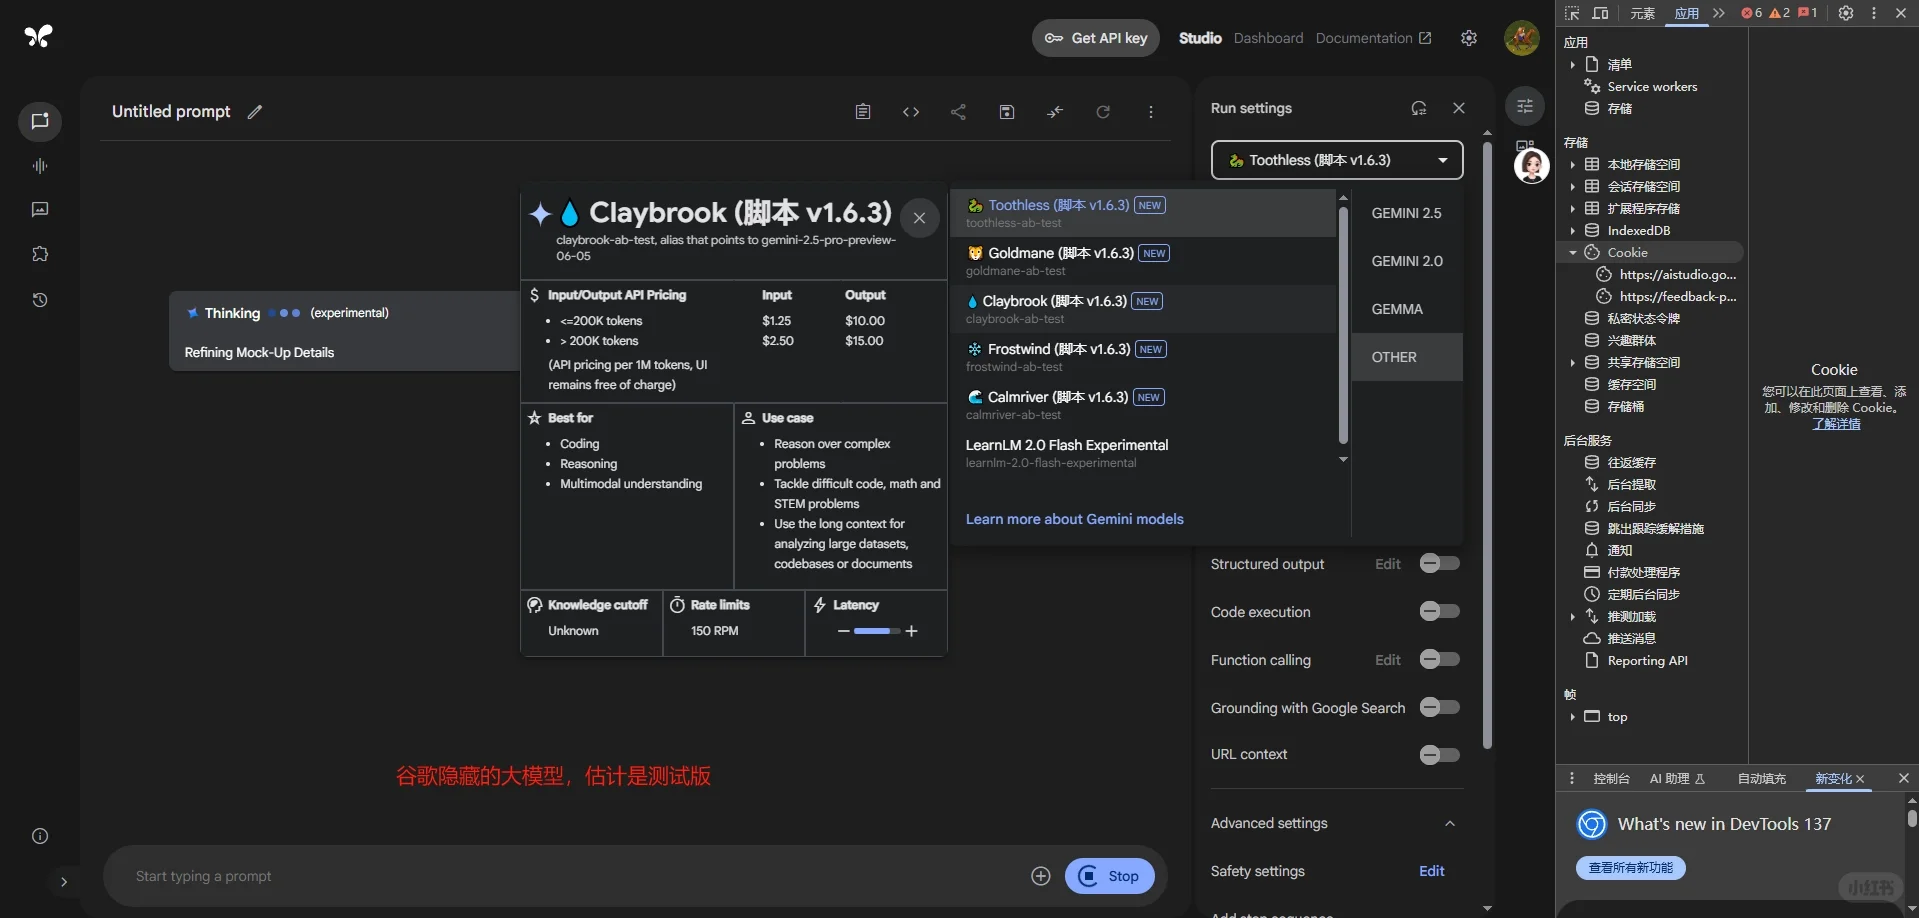Switch to Dashboard in top navigation

pyautogui.click(x=1268, y=38)
